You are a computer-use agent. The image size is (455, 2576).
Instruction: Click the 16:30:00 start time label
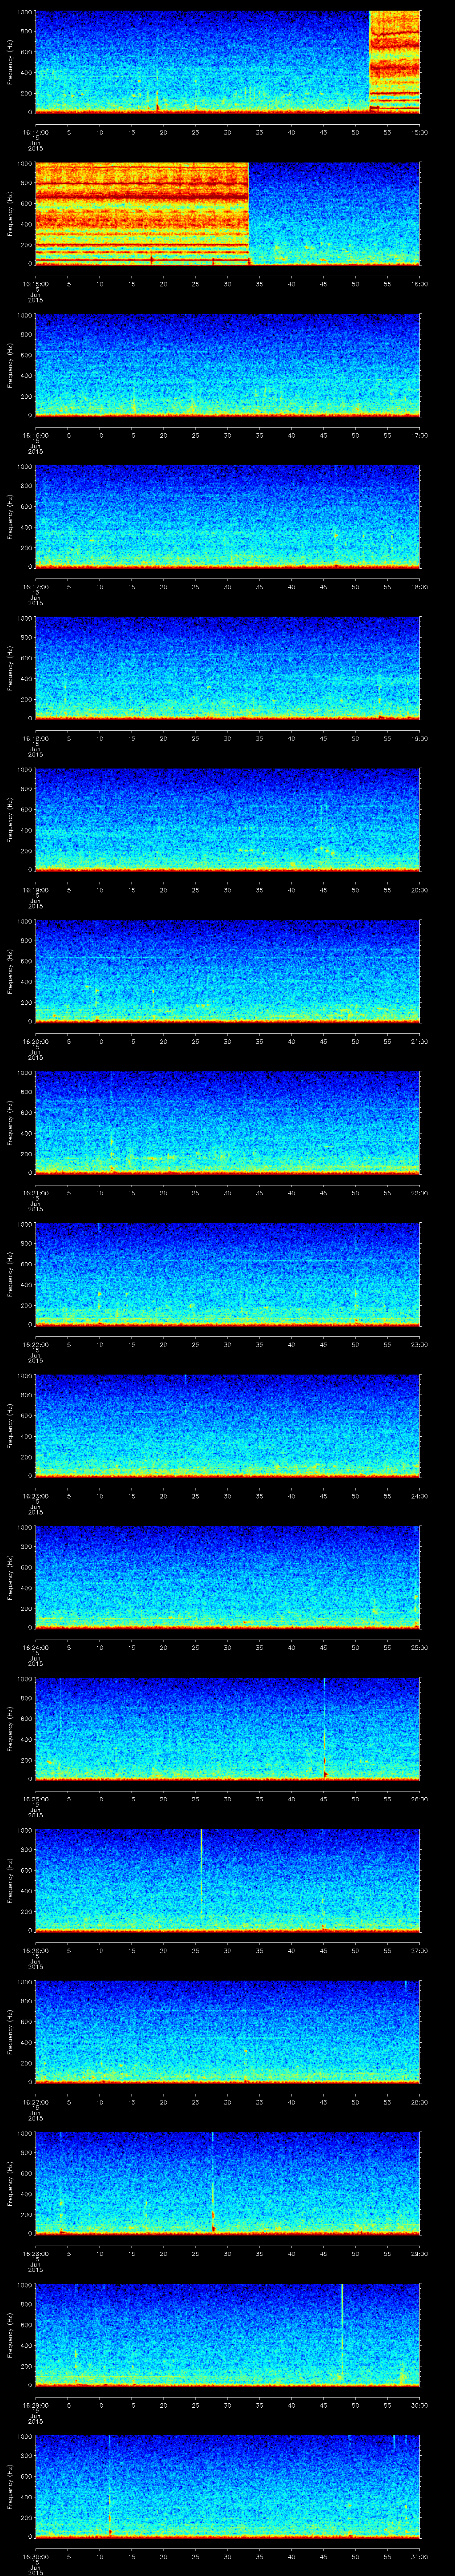tap(35, 2556)
